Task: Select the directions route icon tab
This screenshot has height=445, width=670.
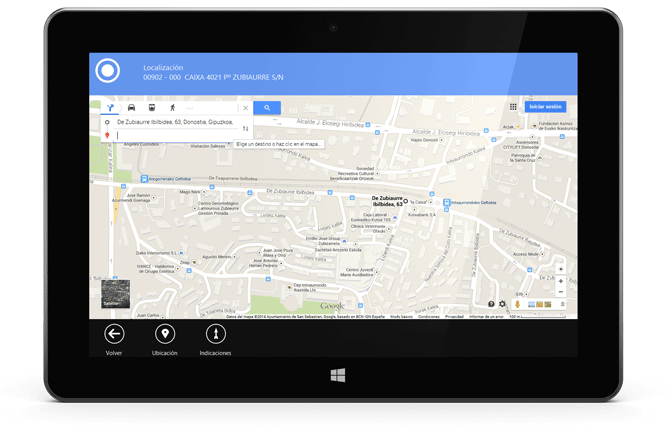Action: click(110, 108)
